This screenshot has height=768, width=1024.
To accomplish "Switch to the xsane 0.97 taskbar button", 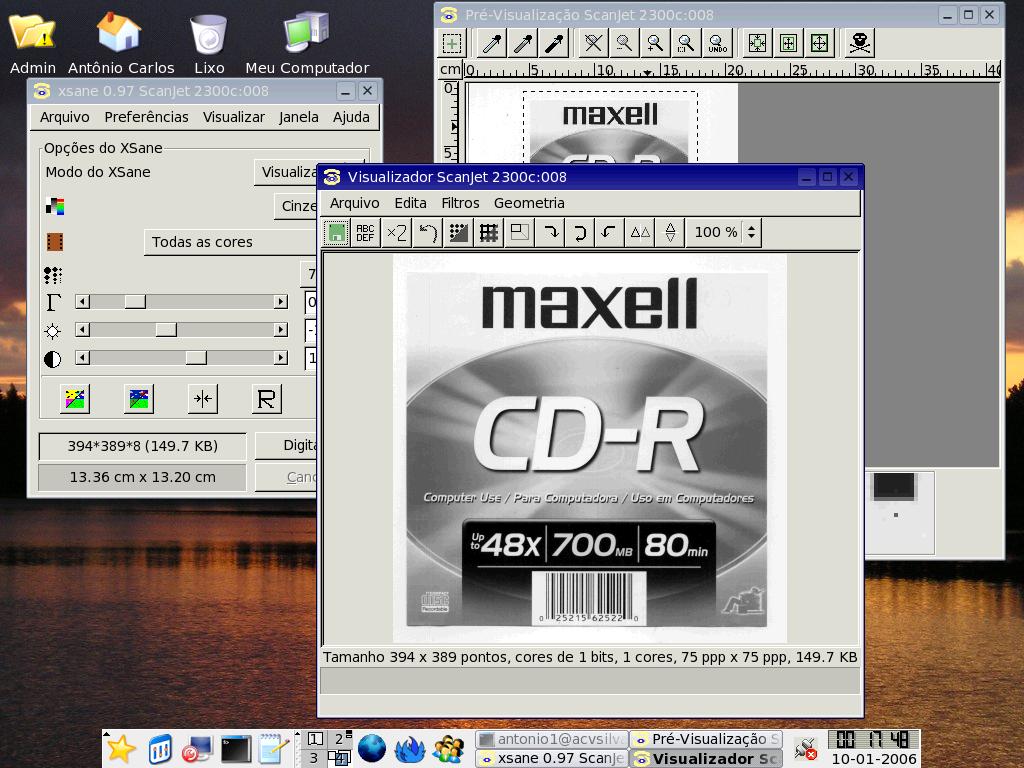I will (552, 758).
